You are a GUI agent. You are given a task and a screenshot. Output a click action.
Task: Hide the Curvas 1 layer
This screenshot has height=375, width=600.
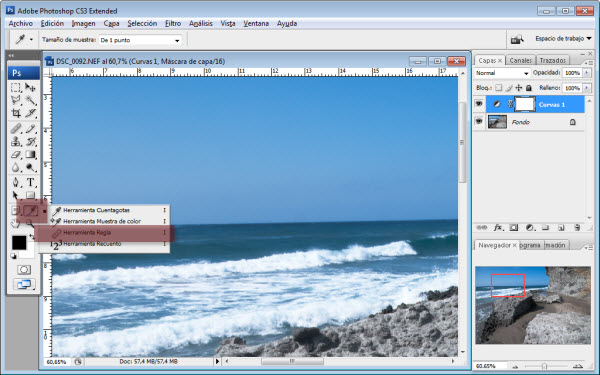tap(479, 104)
